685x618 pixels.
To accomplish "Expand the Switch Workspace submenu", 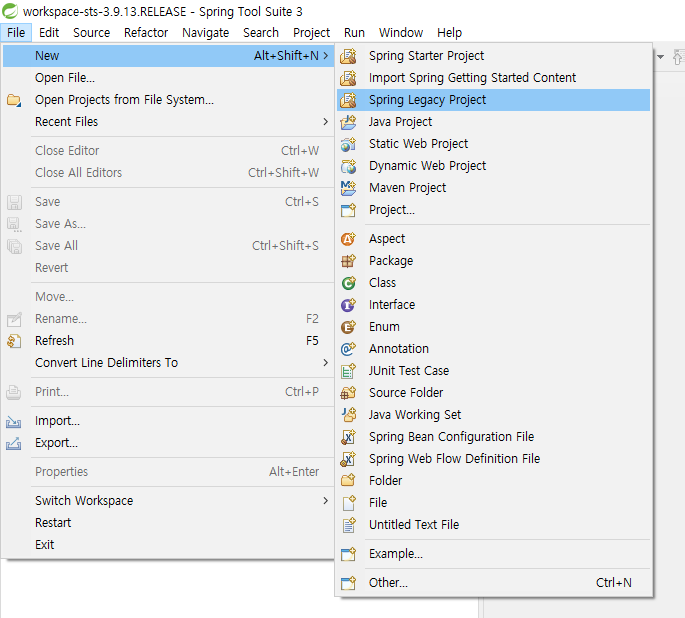I will 325,501.
